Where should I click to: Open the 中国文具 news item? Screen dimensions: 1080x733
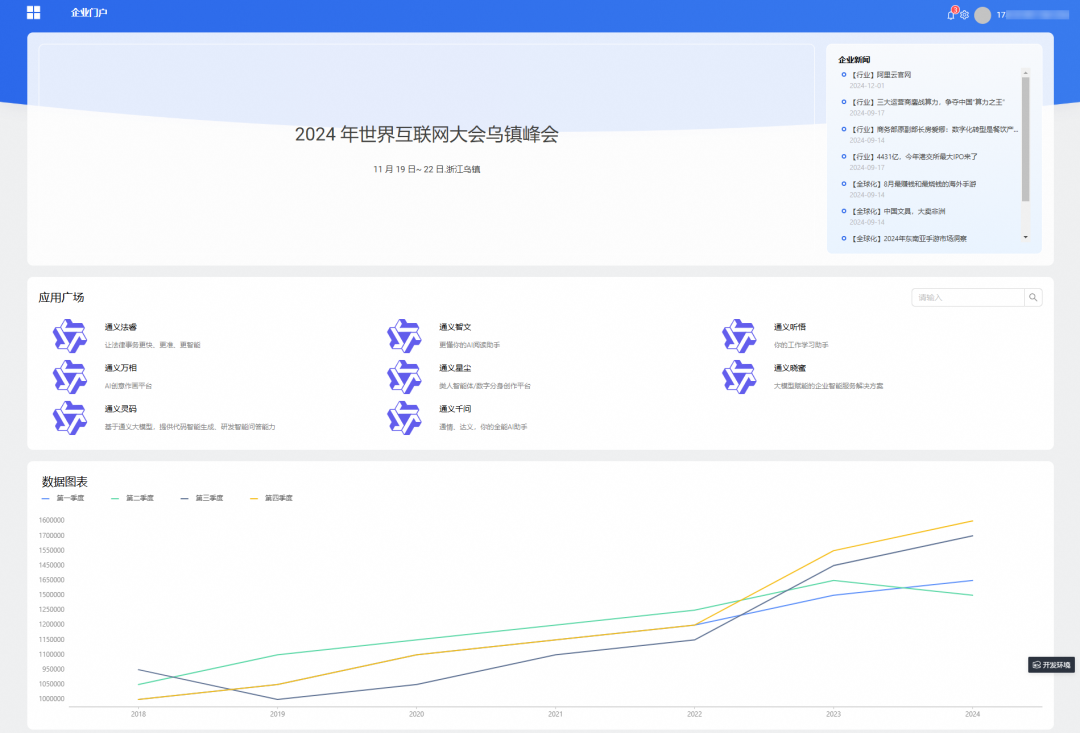[x=898, y=211]
